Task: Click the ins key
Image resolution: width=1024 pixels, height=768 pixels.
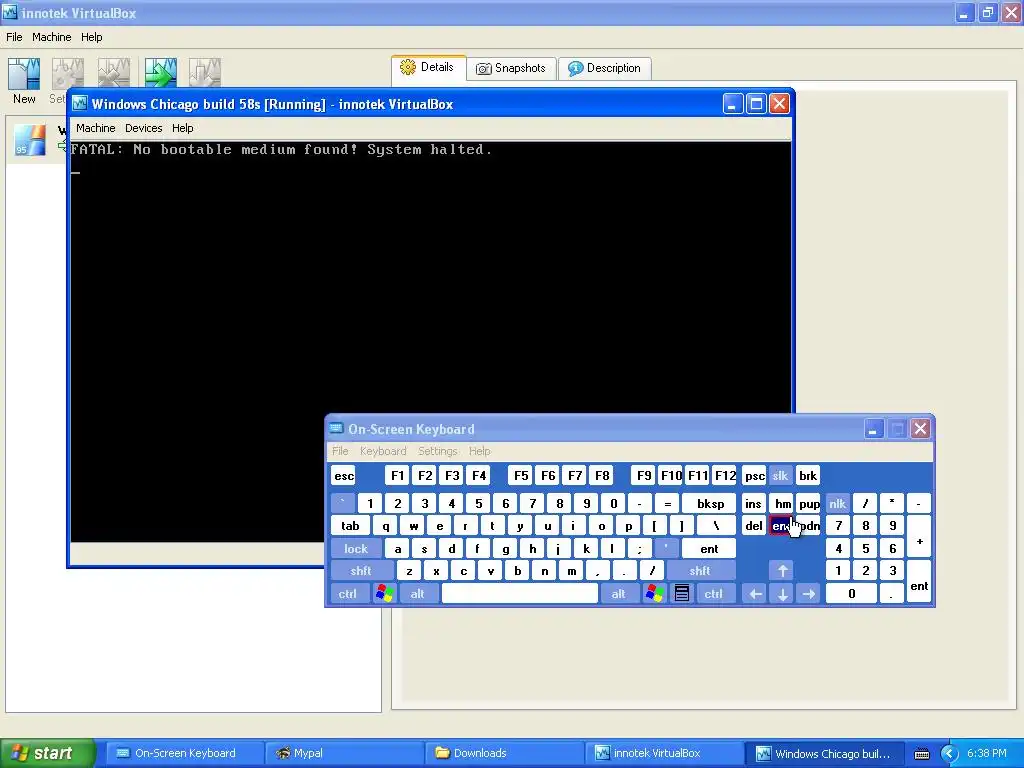Action: click(754, 504)
